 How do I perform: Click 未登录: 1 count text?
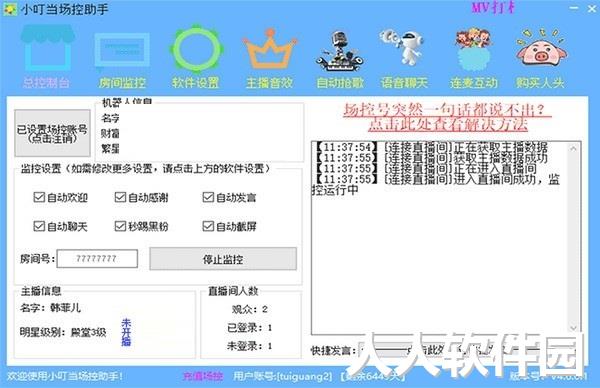[x=249, y=346]
